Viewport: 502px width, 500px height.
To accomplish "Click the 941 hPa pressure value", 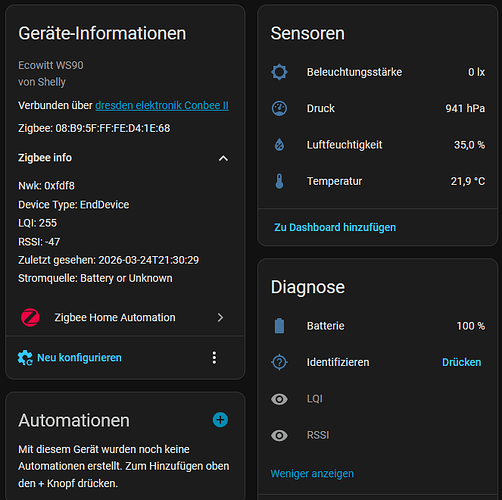I will 465,108.
